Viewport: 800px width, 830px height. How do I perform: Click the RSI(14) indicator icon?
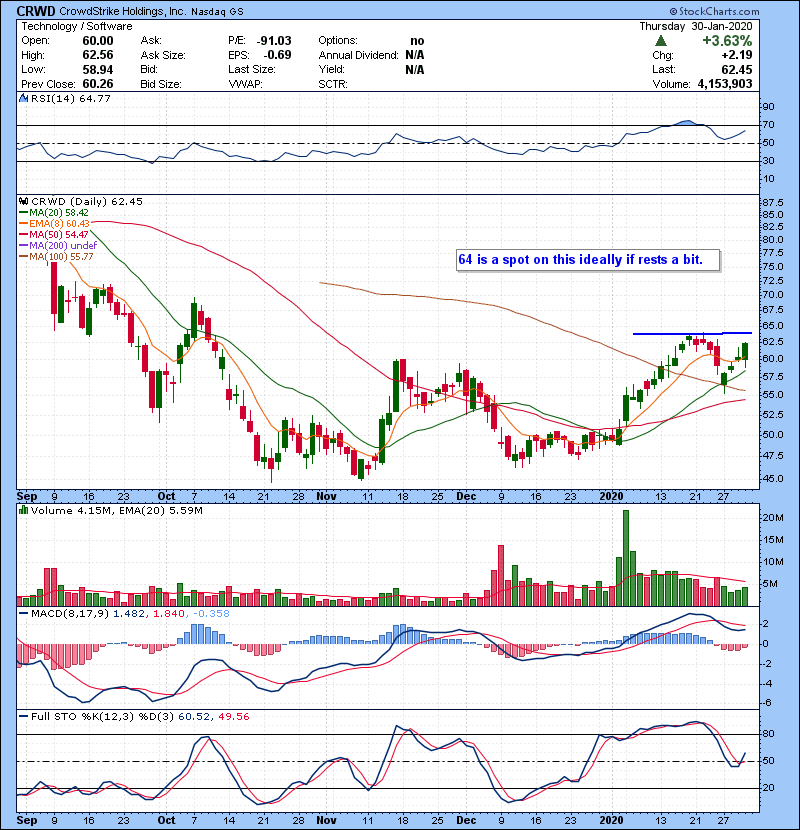tap(23, 98)
